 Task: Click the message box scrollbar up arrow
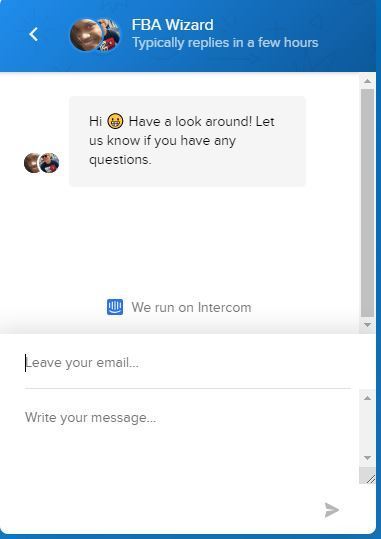tap(367, 398)
